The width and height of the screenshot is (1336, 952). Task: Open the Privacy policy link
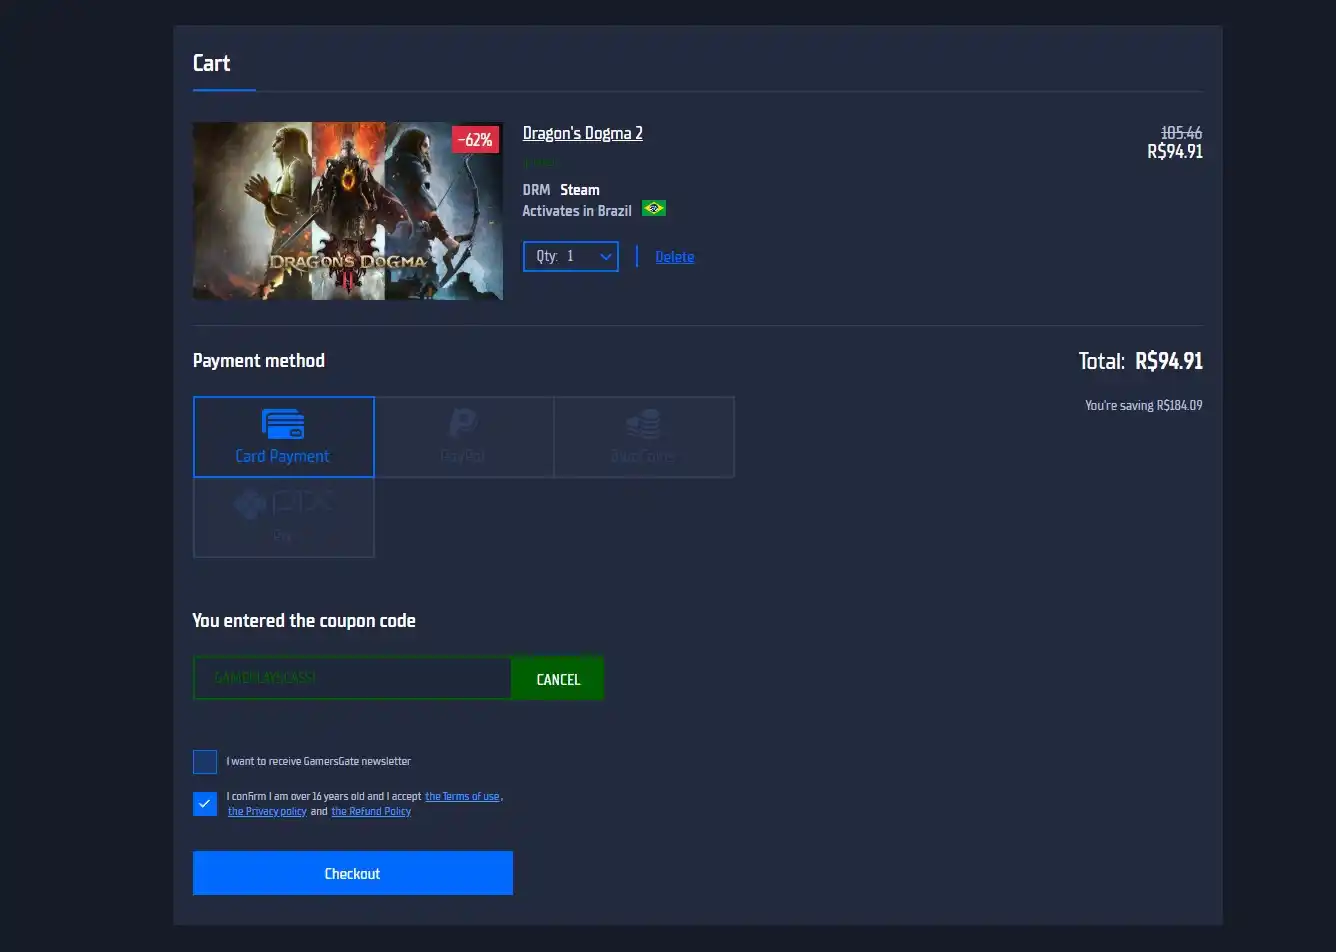tap(267, 812)
